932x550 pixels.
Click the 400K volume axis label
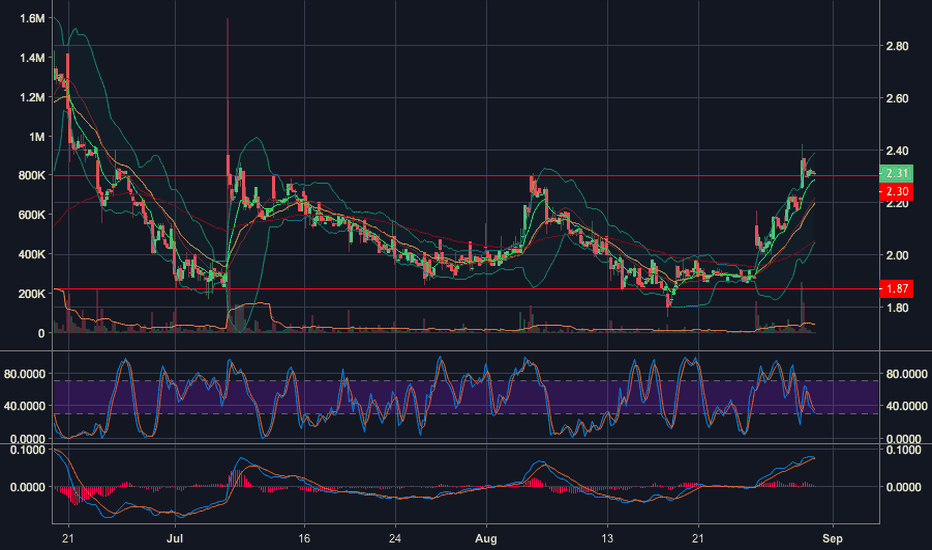(x=32, y=254)
